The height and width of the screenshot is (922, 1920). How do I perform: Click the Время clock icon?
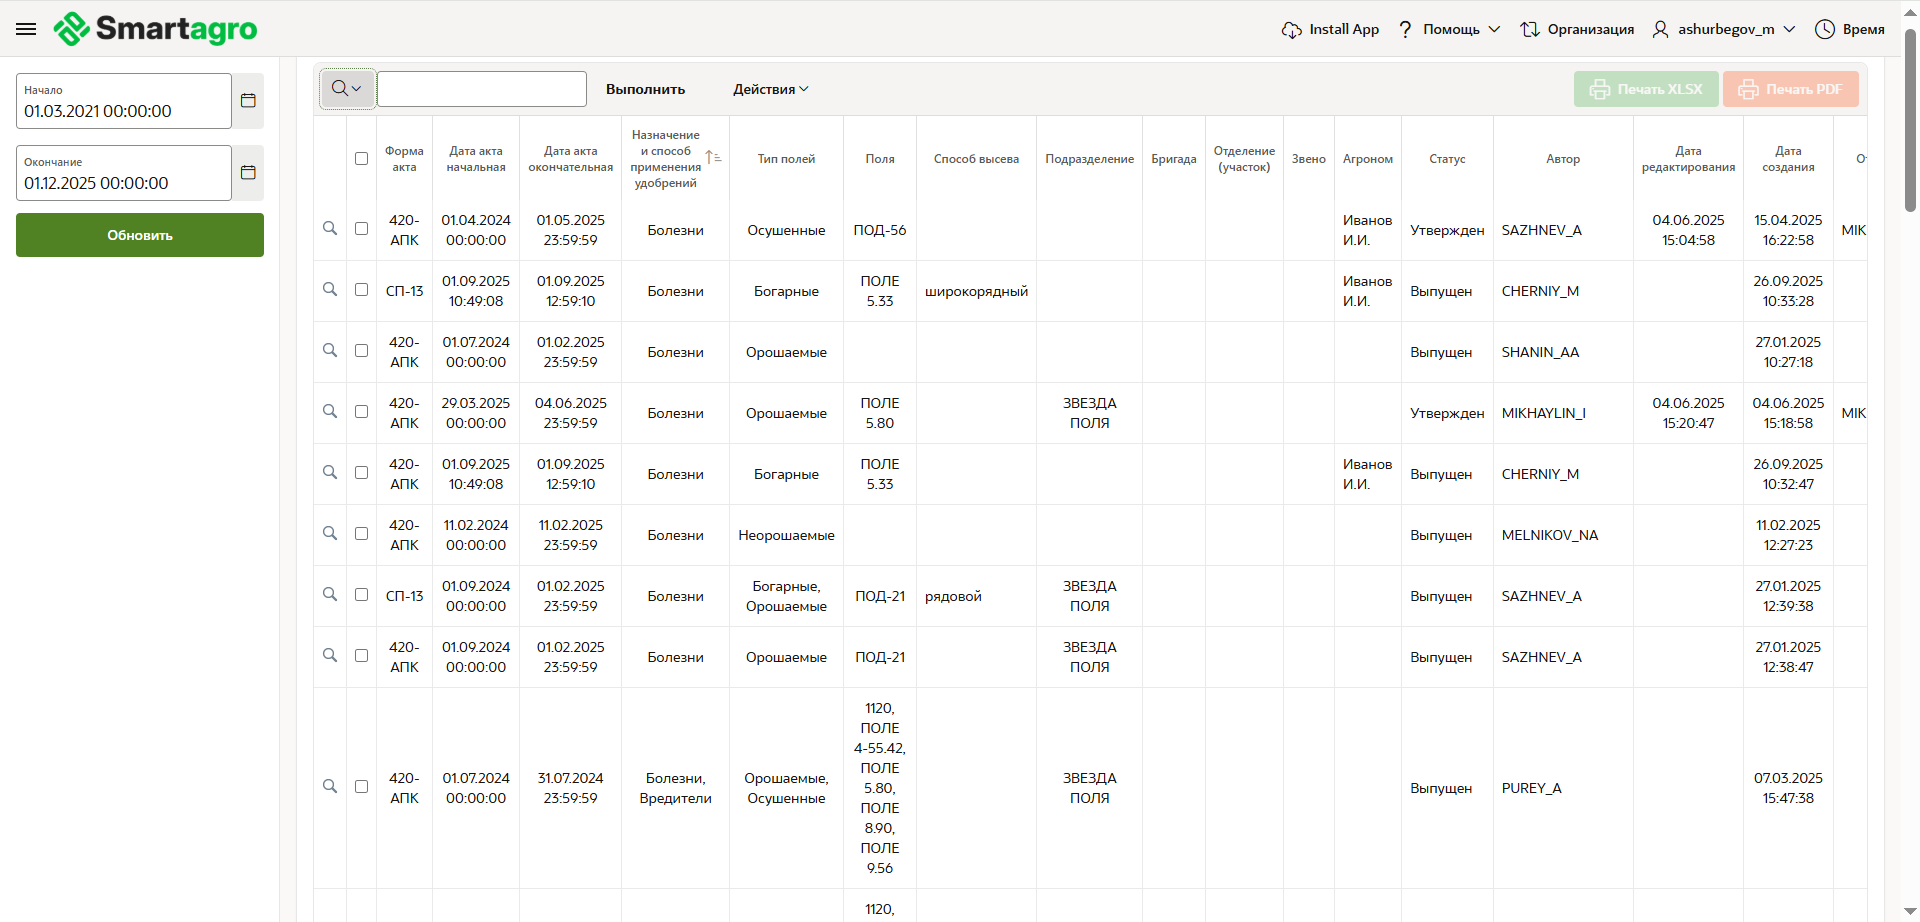click(x=1825, y=29)
